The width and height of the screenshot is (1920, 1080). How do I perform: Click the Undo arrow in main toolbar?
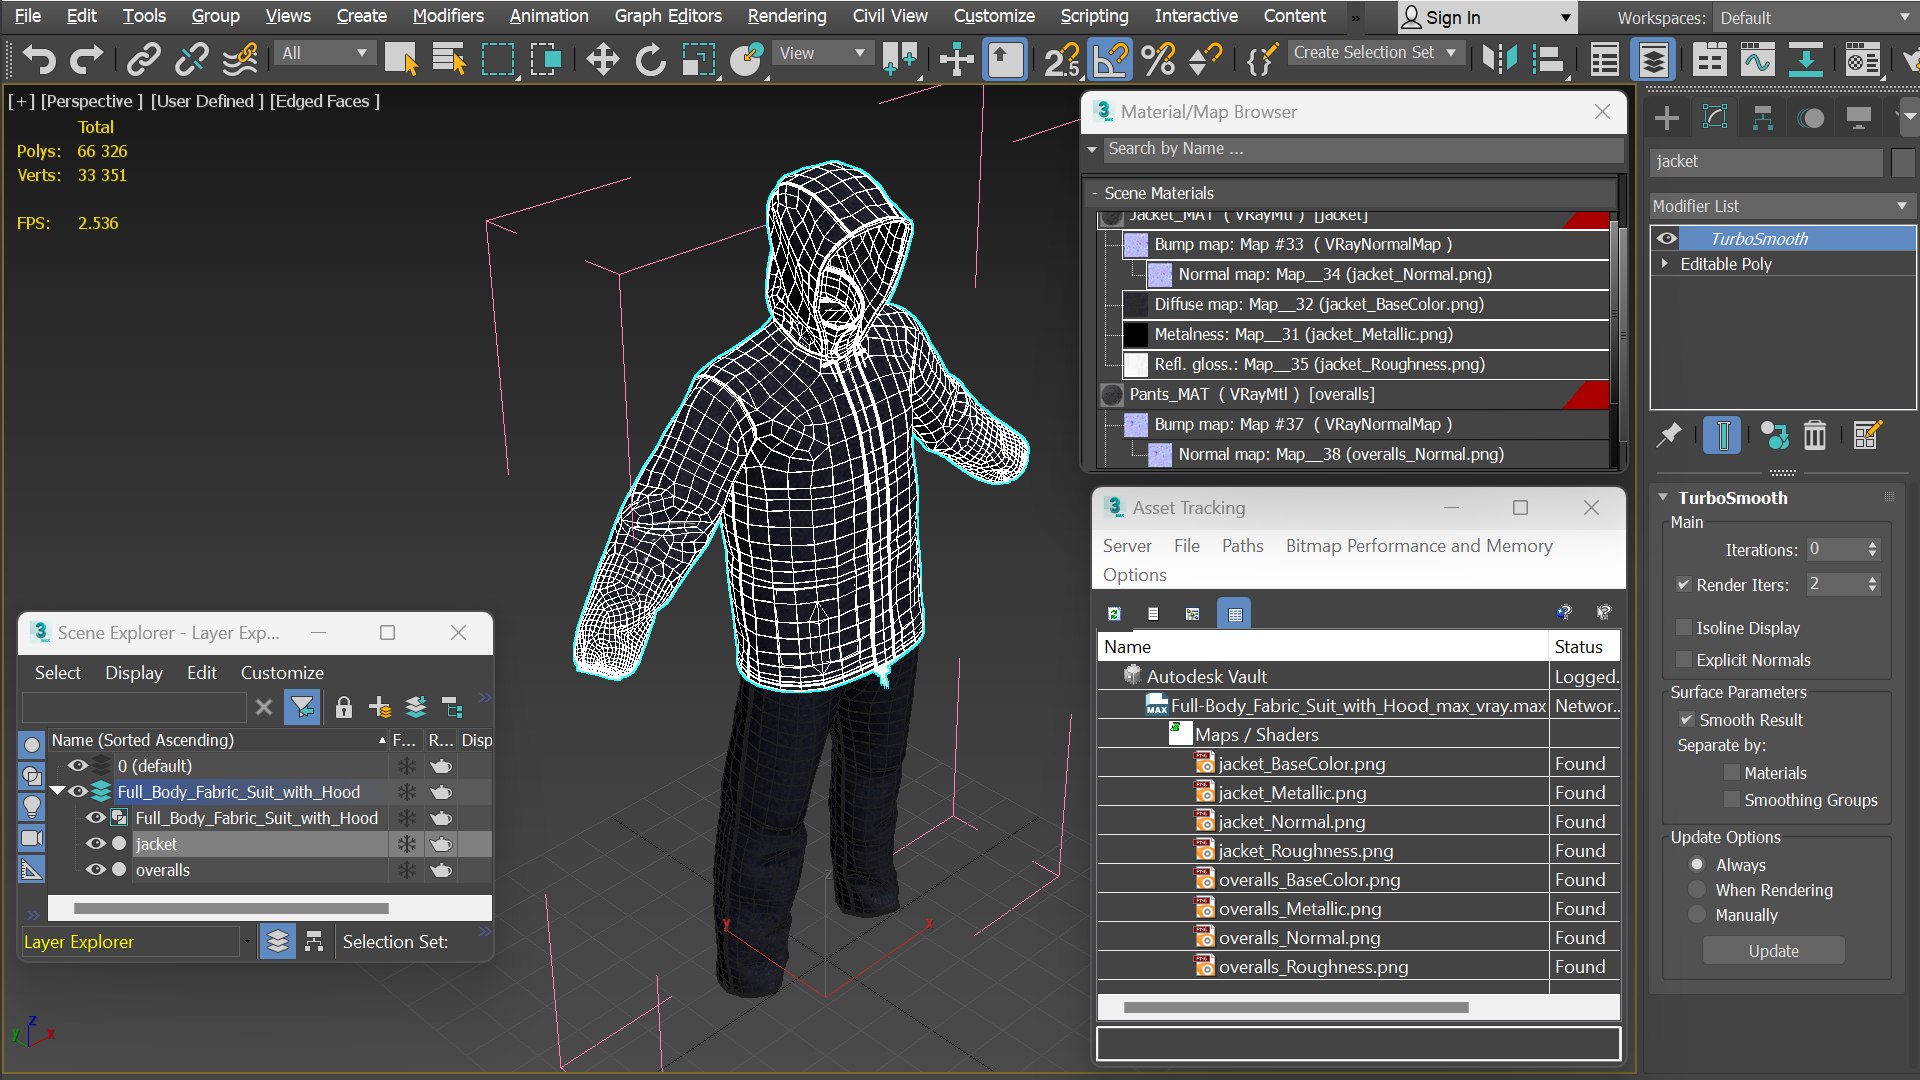[x=38, y=59]
